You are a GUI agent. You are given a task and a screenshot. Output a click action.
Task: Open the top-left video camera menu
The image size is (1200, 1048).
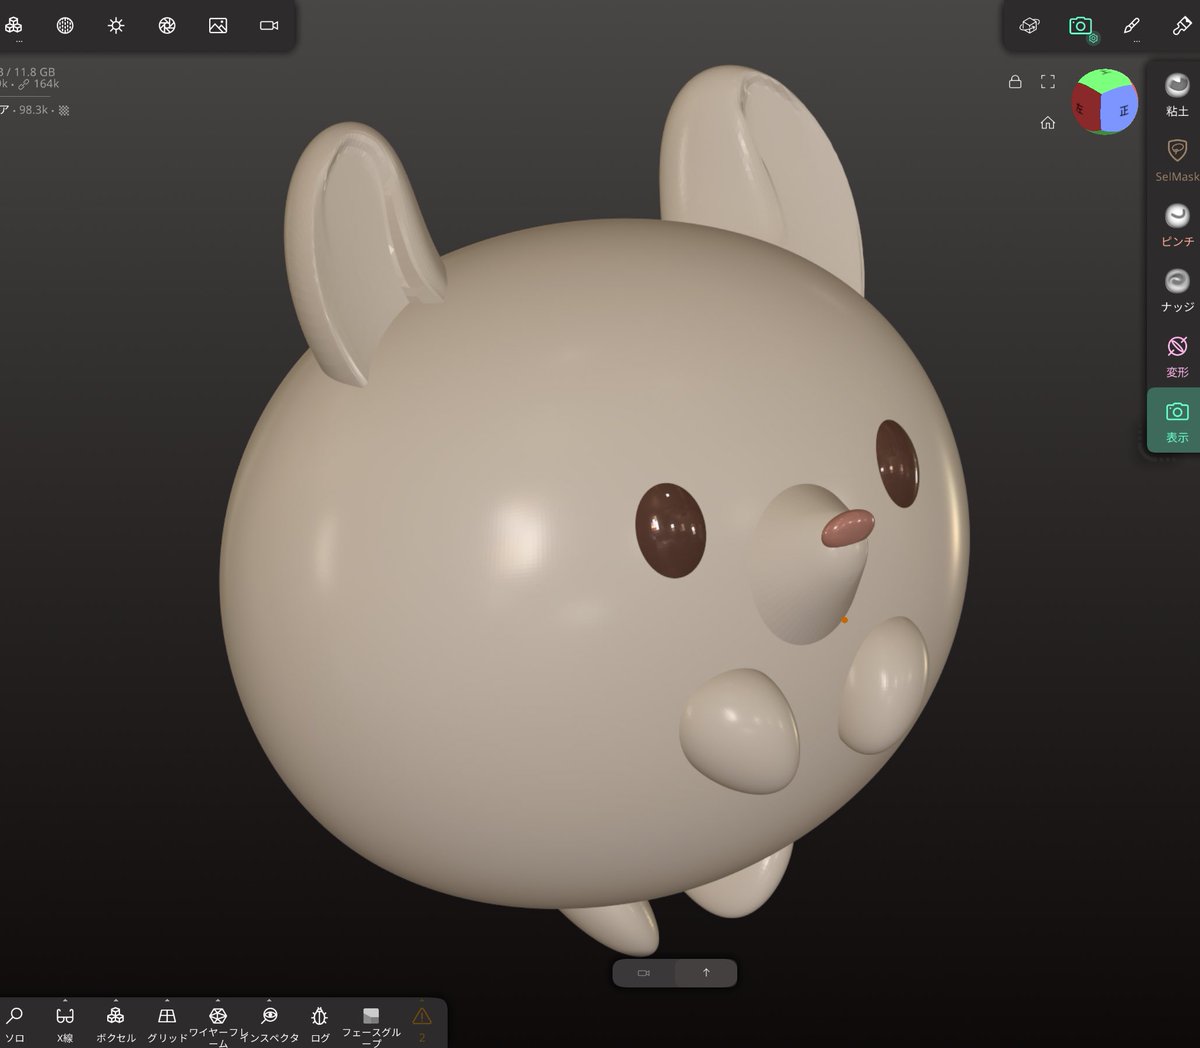[269, 25]
